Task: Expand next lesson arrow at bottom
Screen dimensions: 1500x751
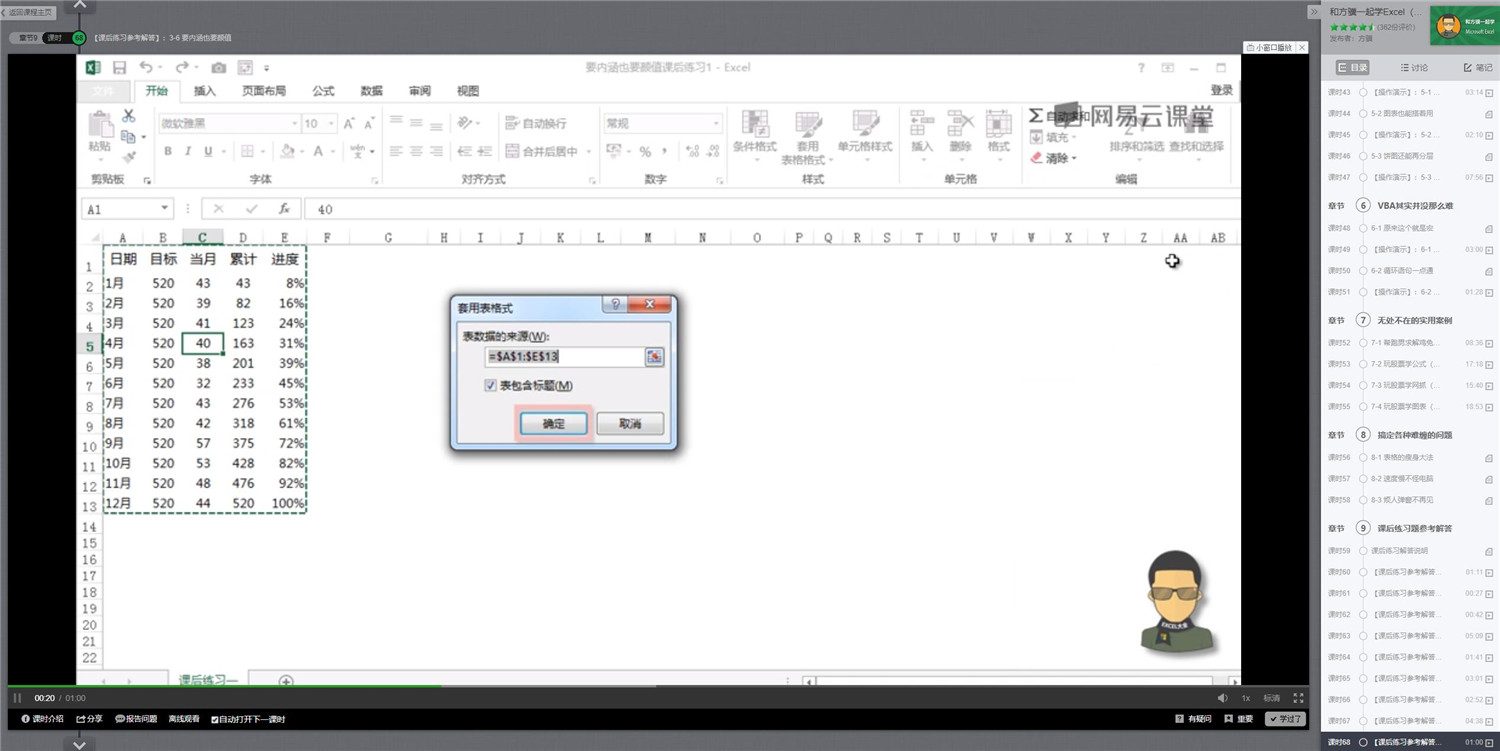Action: click(79, 744)
